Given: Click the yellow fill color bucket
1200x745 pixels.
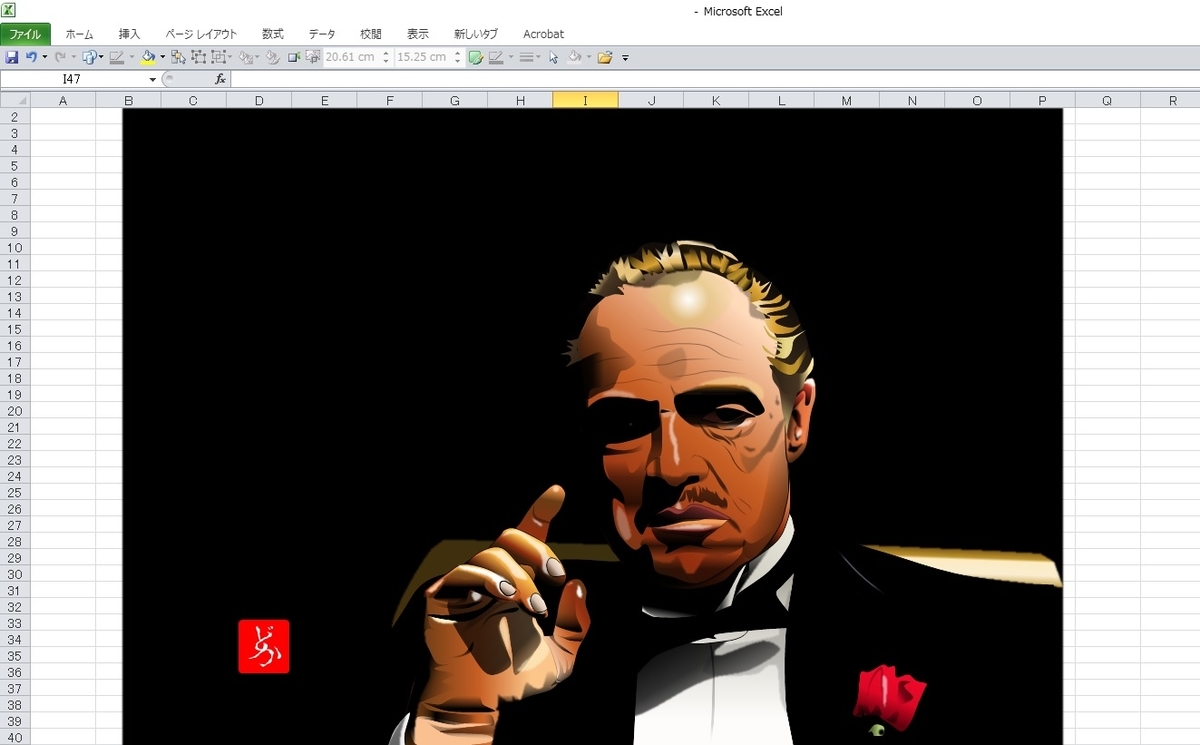Looking at the screenshot, I should pos(148,57).
